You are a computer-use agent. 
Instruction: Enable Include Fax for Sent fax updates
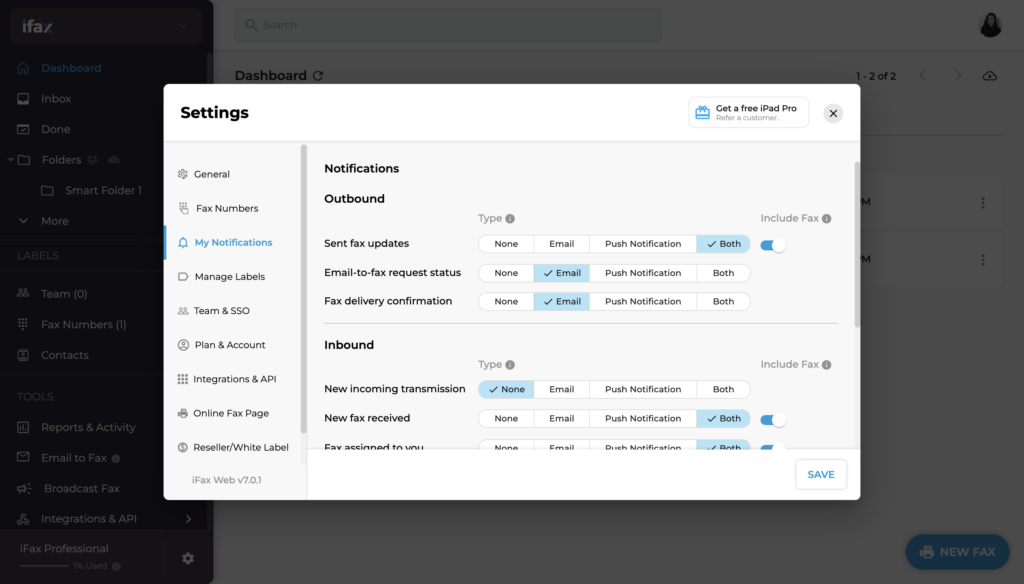pyautogui.click(x=774, y=243)
